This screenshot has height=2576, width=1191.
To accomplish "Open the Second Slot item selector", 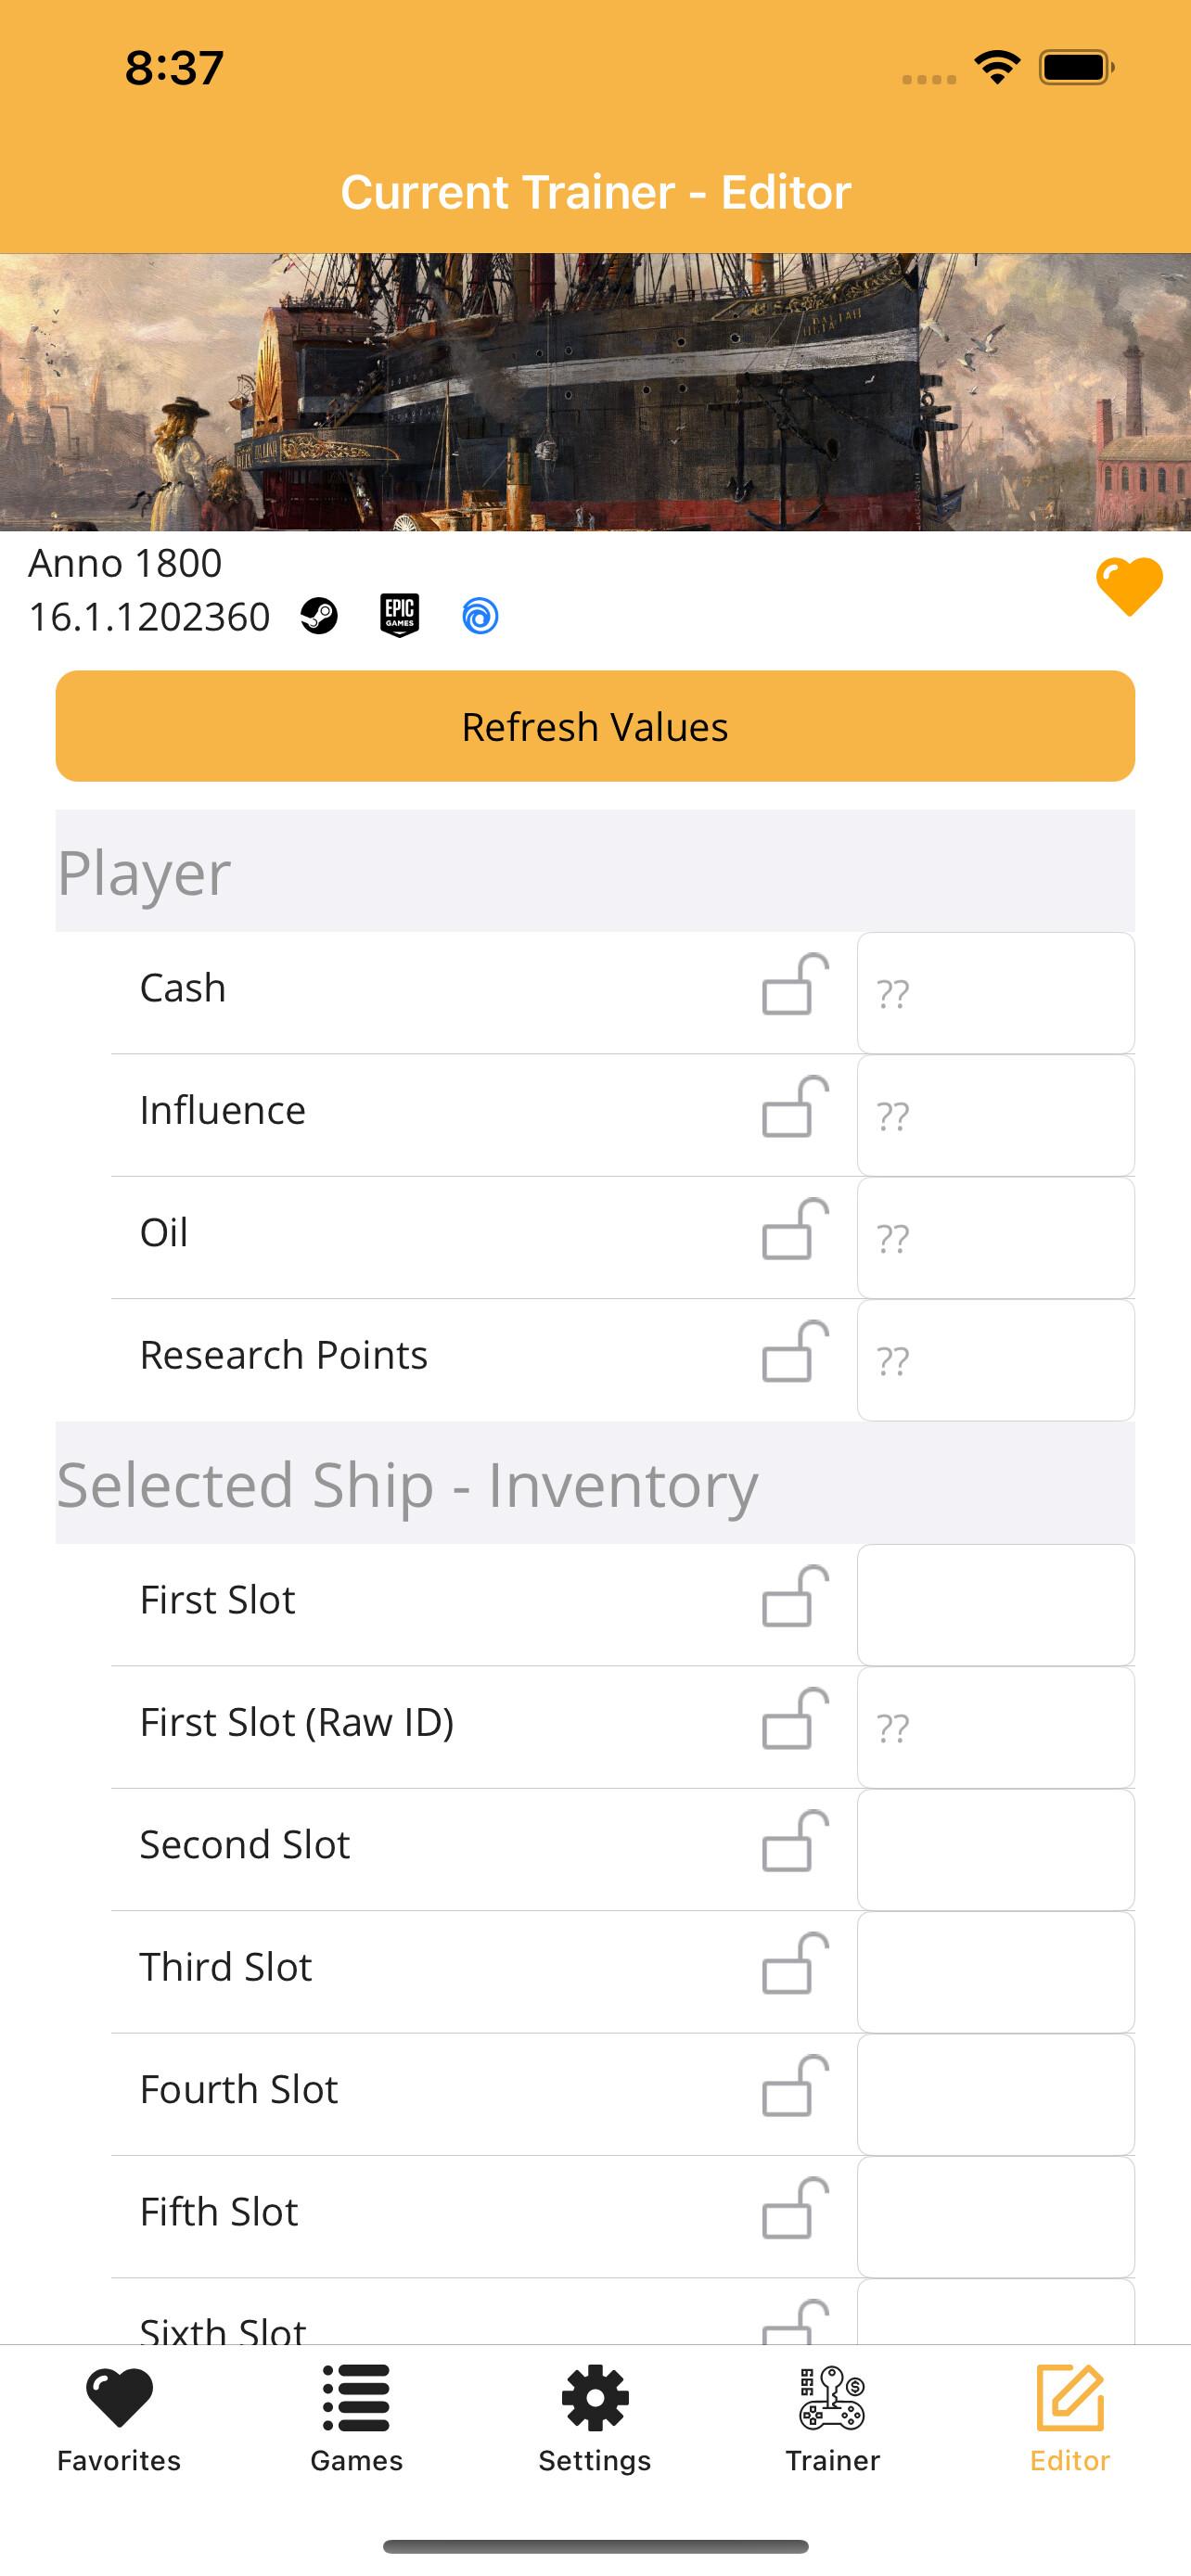I will click(996, 1850).
